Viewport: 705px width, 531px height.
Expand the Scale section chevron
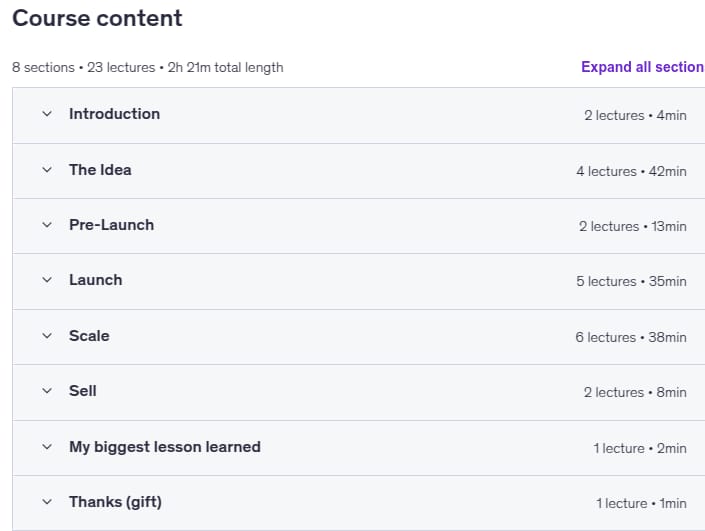[x=47, y=336]
